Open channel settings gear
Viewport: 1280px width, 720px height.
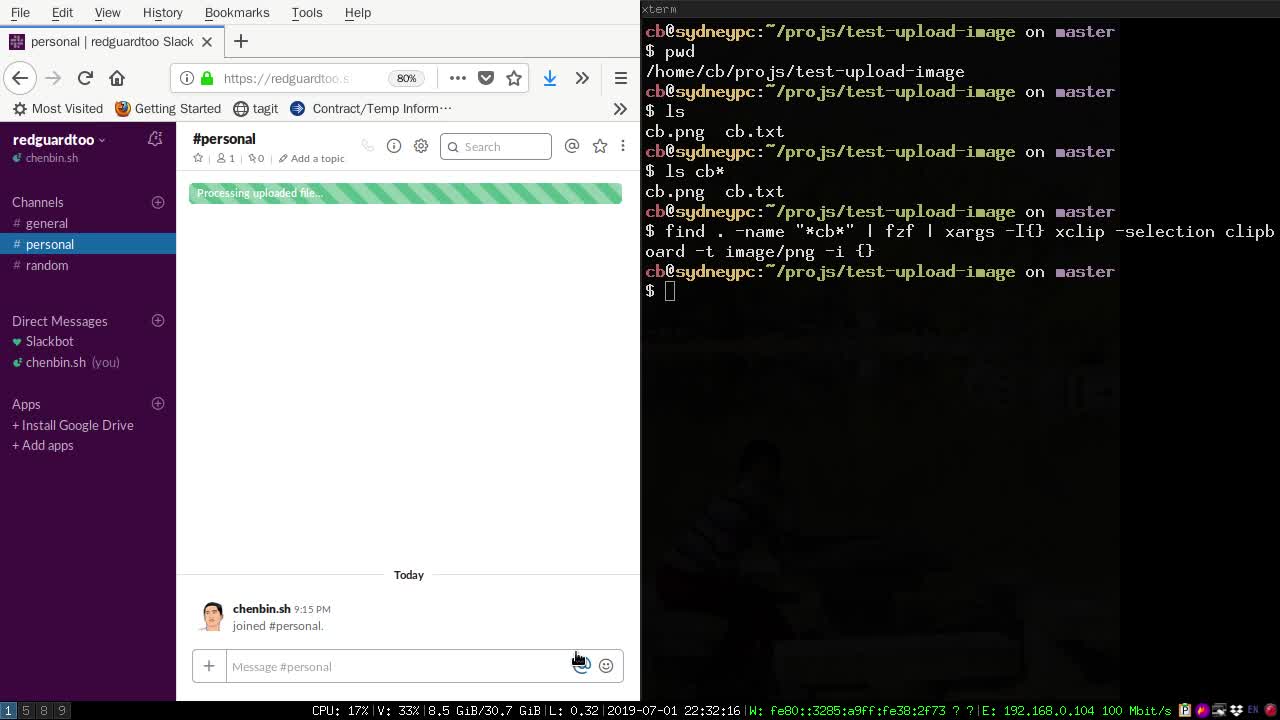click(x=421, y=146)
